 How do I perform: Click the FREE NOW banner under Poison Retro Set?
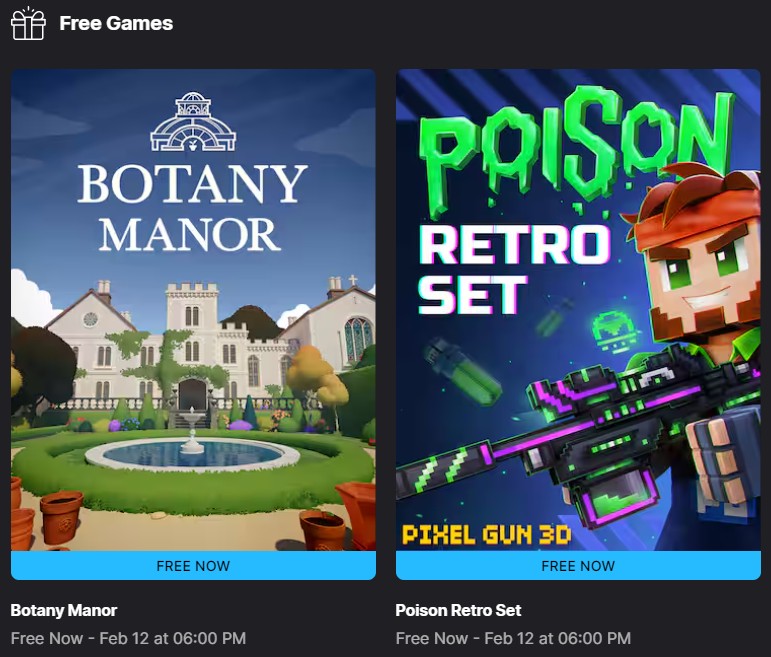point(578,566)
